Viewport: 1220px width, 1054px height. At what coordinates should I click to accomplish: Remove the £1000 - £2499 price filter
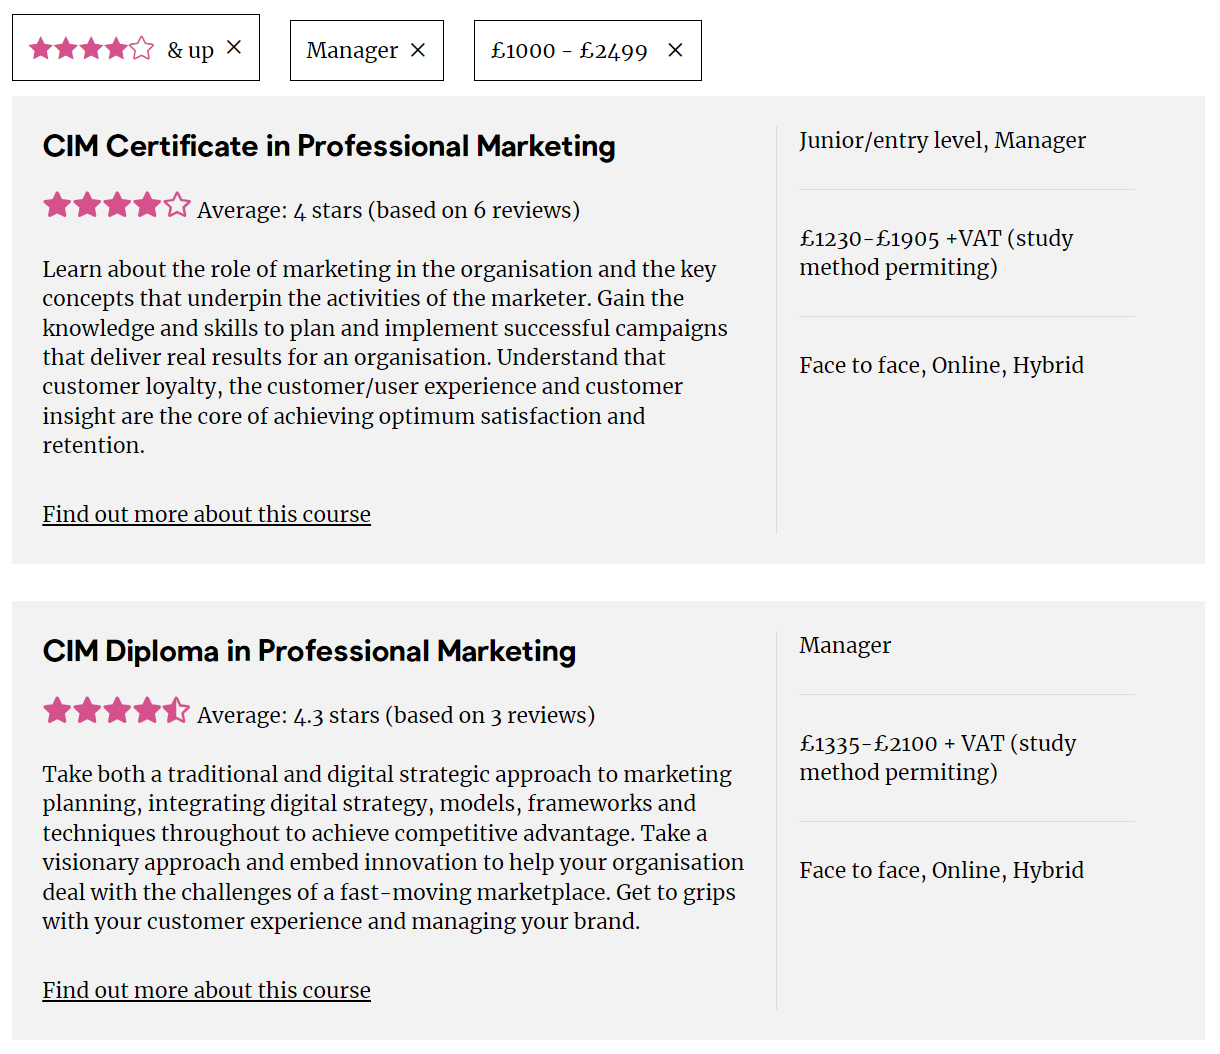click(675, 50)
